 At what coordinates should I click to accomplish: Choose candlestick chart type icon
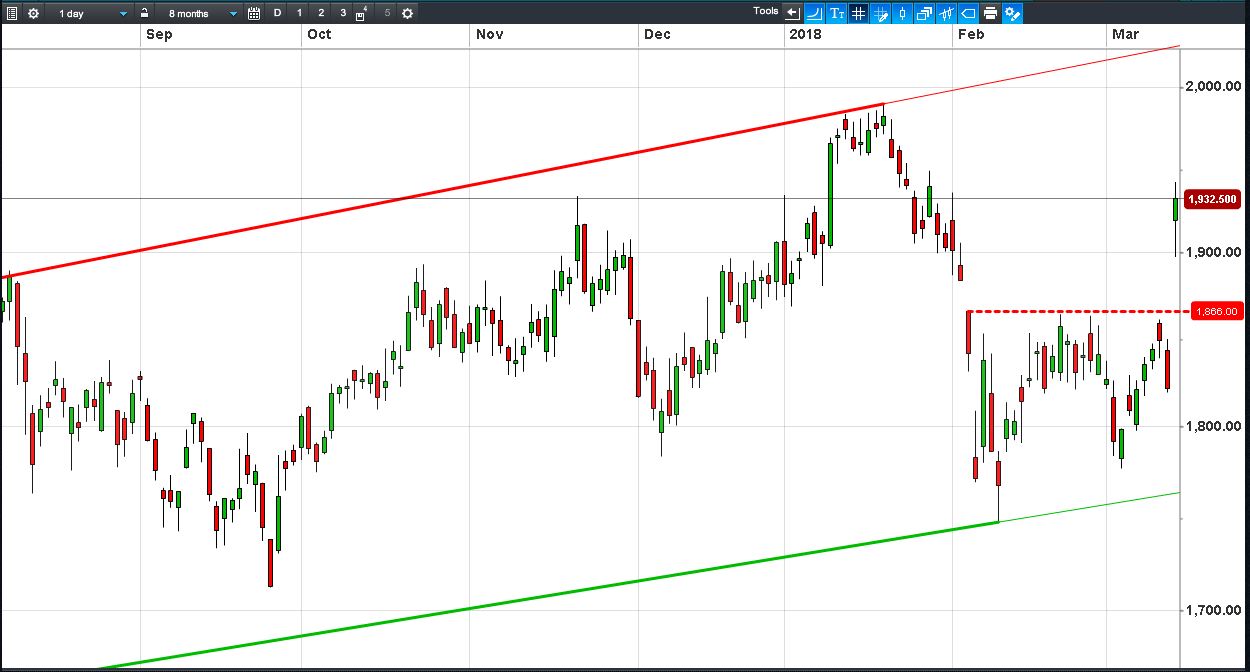point(902,13)
